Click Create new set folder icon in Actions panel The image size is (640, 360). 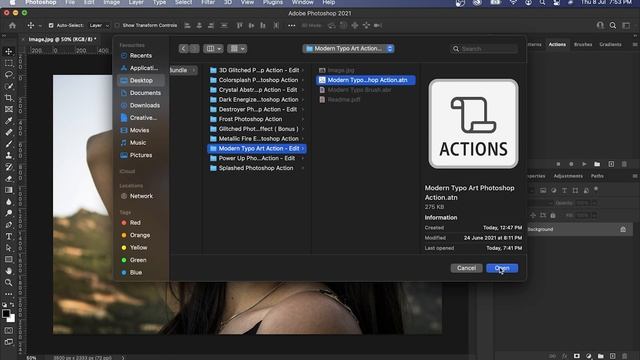(597, 164)
